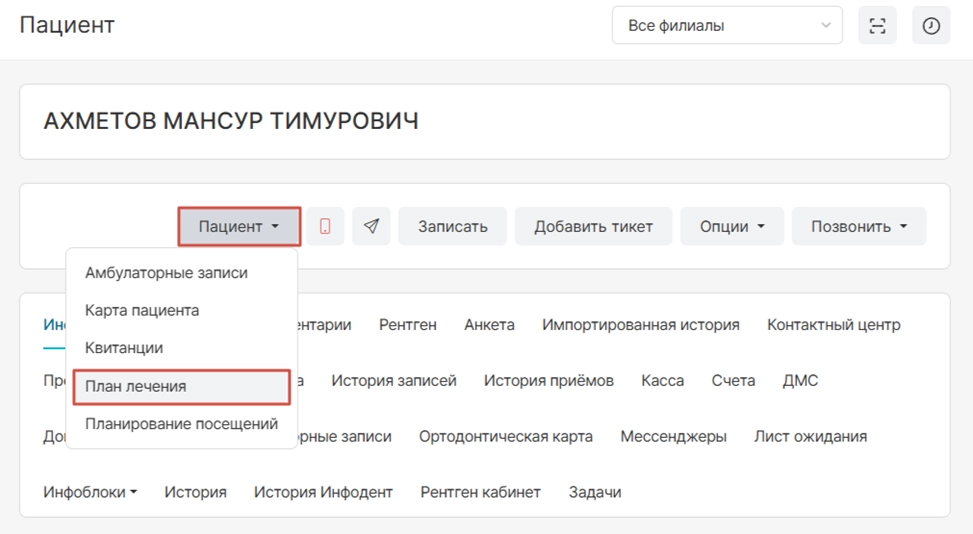
Task: Expand the Инфоблоки tab dropdown
Action: click(90, 492)
